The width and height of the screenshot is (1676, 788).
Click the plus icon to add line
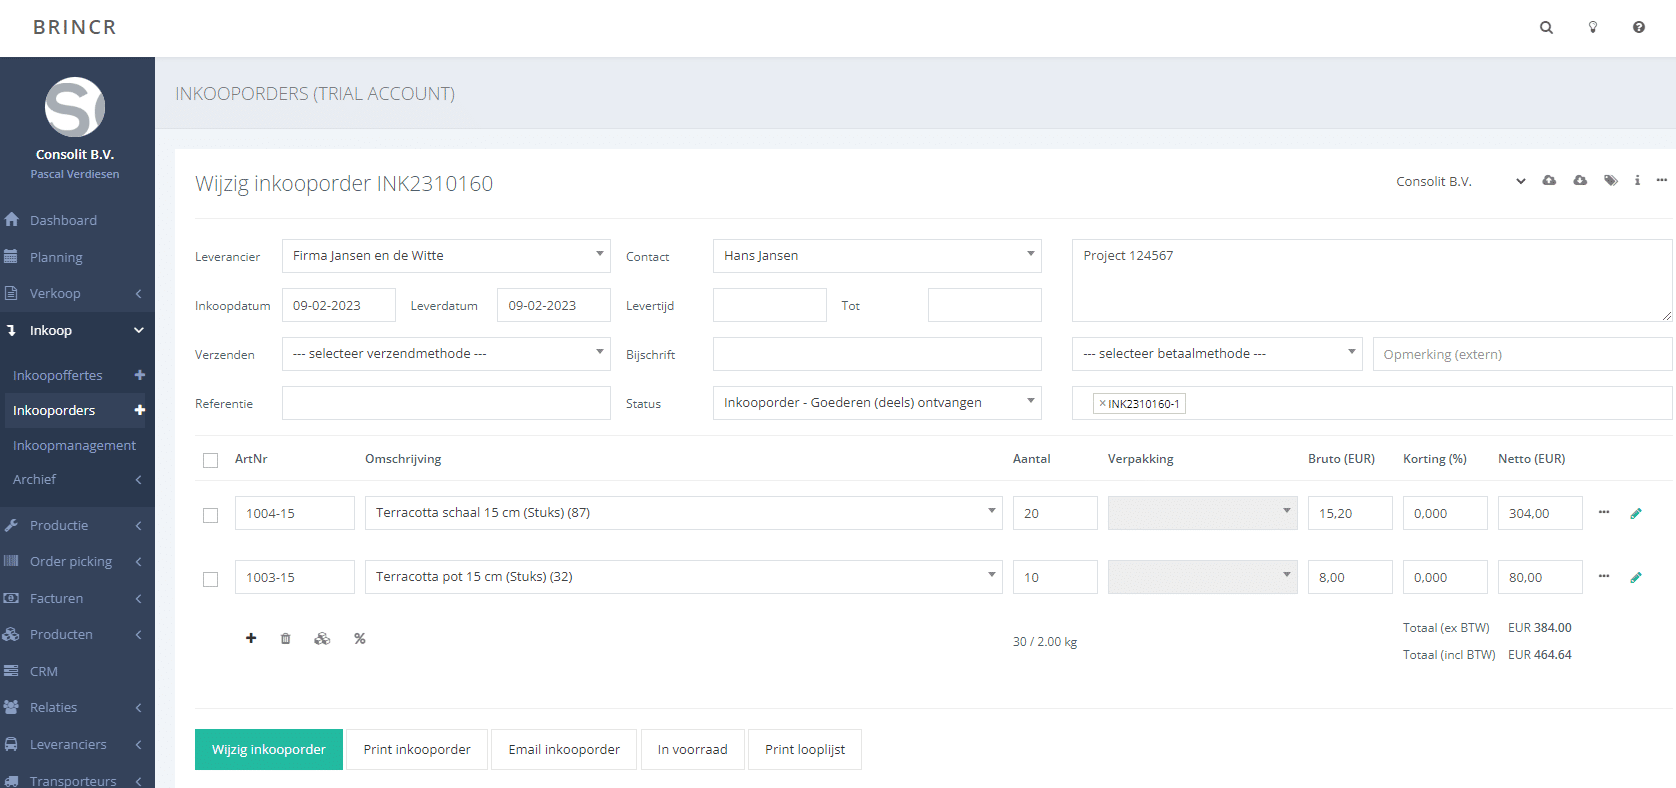click(251, 638)
